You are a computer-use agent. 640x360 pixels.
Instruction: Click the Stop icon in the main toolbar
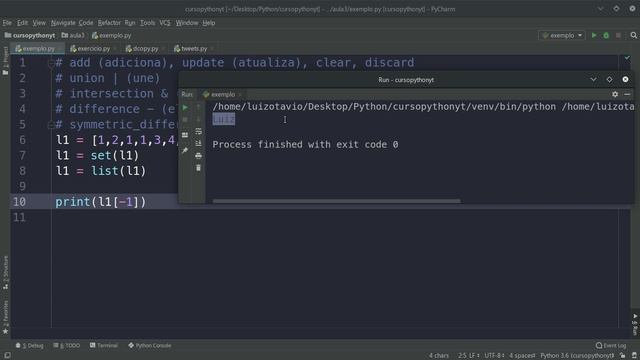pyautogui.click(x=618, y=36)
